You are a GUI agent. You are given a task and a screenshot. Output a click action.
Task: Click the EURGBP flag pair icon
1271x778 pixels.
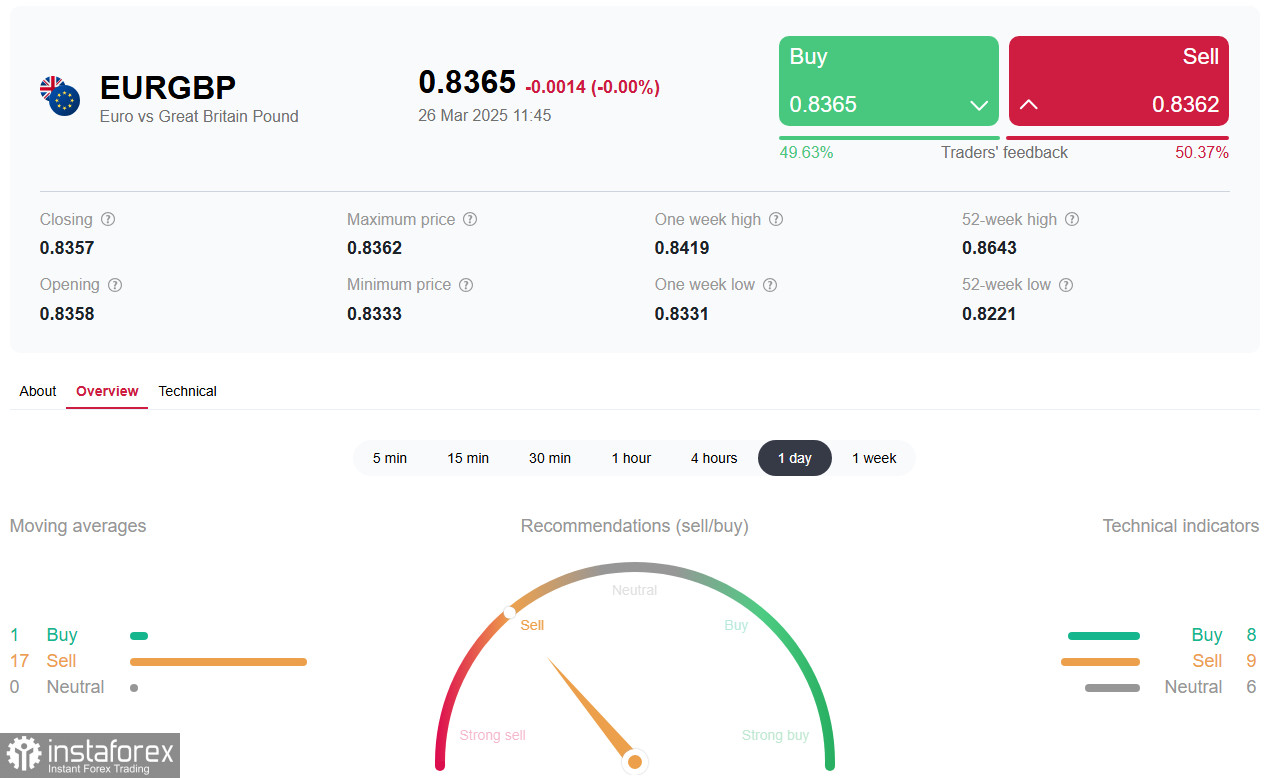tap(60, 96)
